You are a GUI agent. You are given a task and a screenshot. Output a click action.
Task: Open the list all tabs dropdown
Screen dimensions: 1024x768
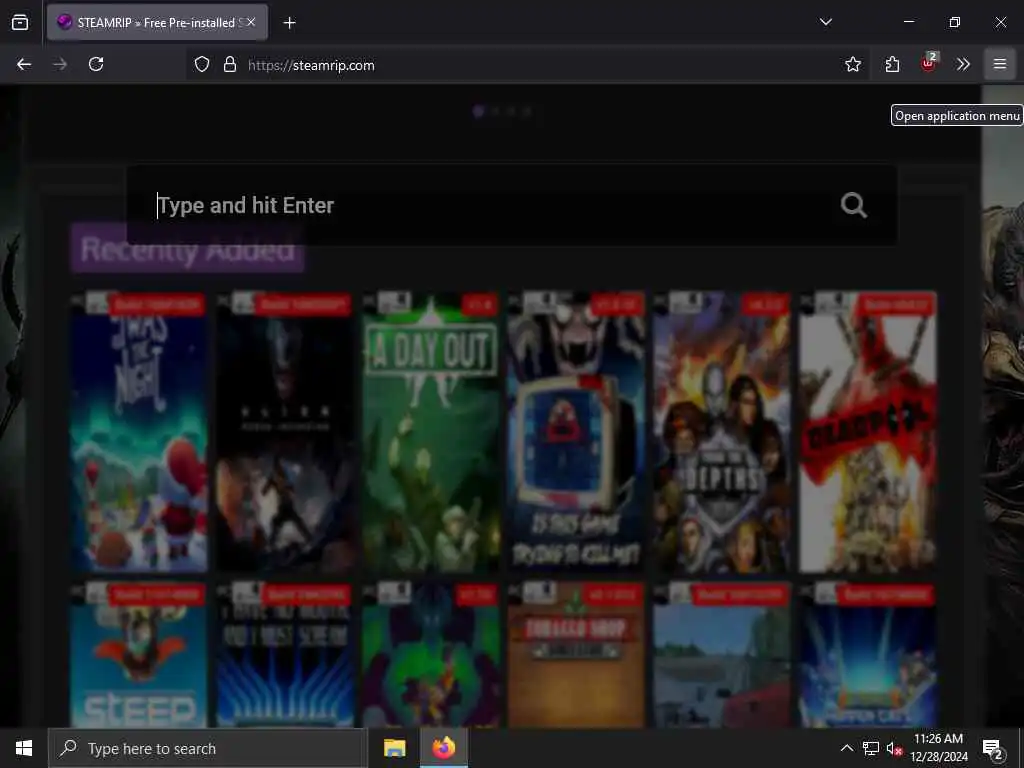(825, 22)
